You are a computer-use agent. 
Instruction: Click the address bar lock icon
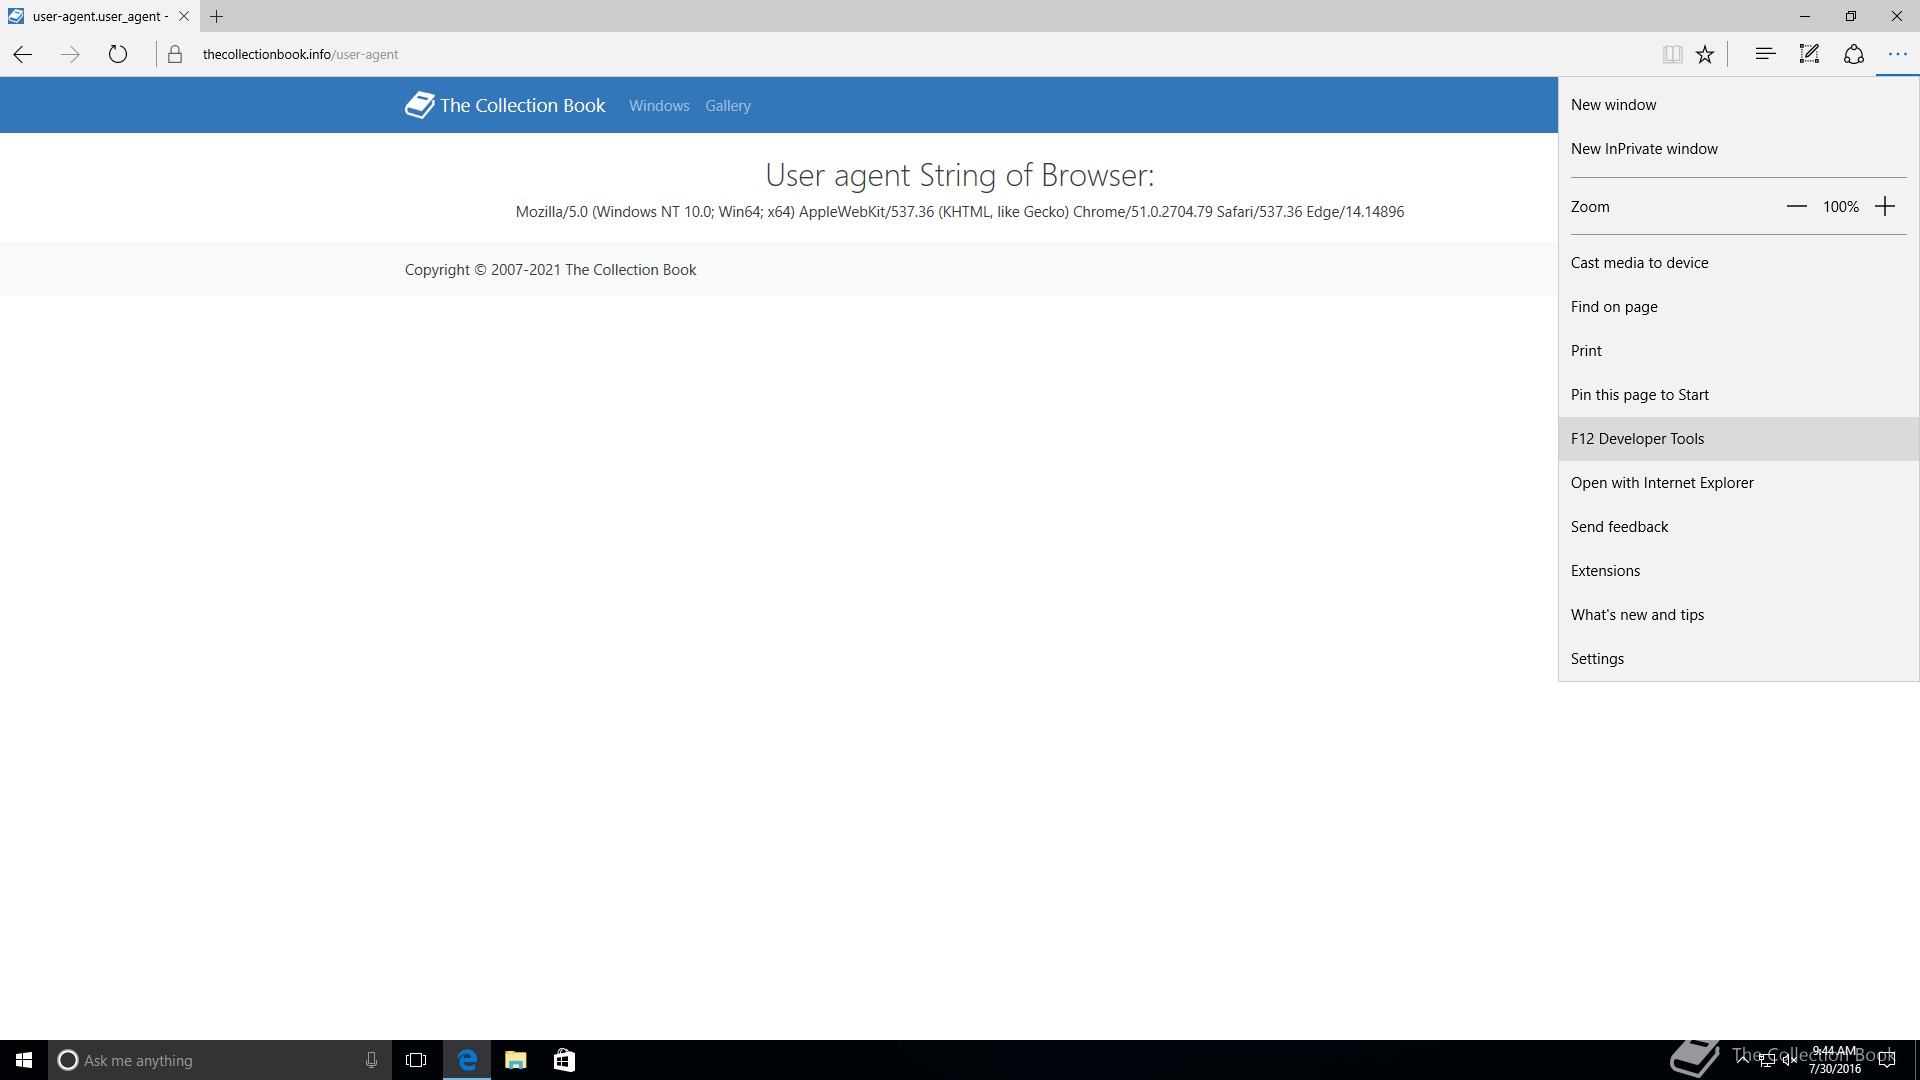pyautogui.click(x=175, y=55)
